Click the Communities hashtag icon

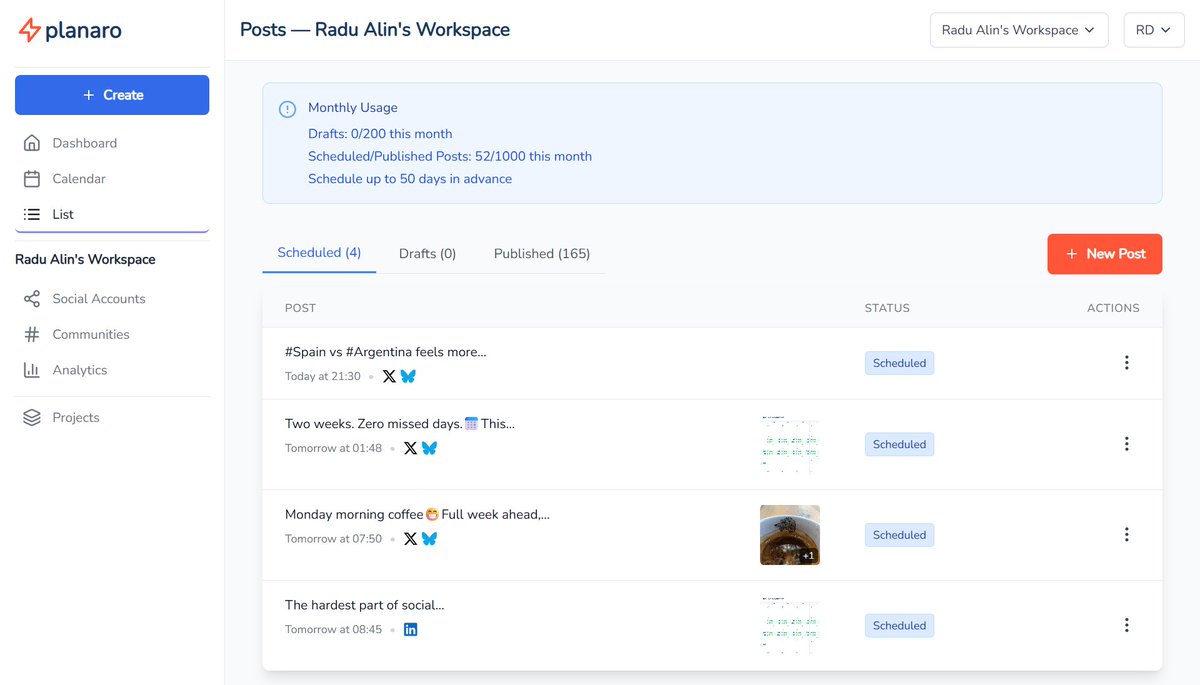coord(32,334)
